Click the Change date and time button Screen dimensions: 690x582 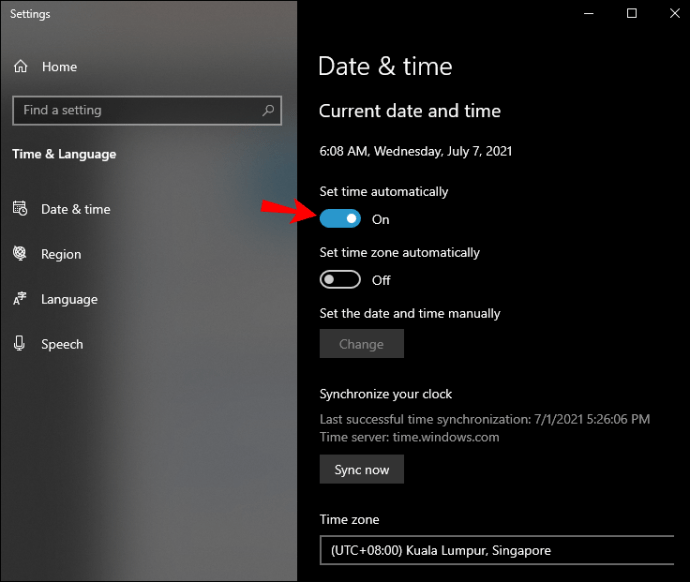362,344
